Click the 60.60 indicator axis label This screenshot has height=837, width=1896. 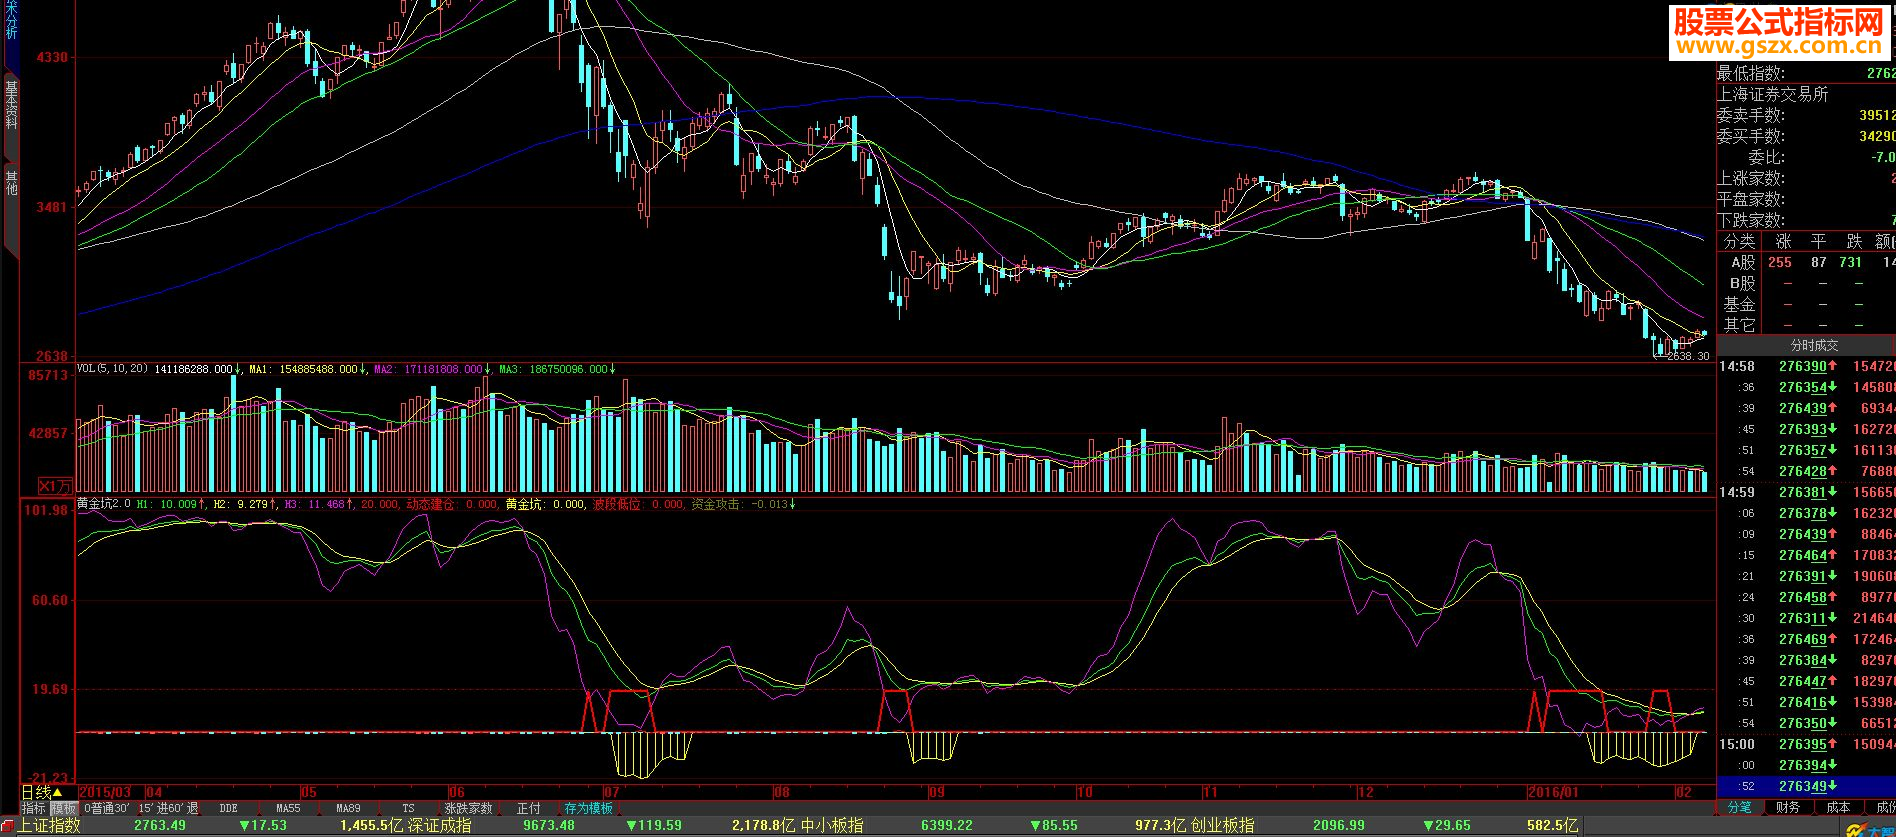(x=50, y=600)
